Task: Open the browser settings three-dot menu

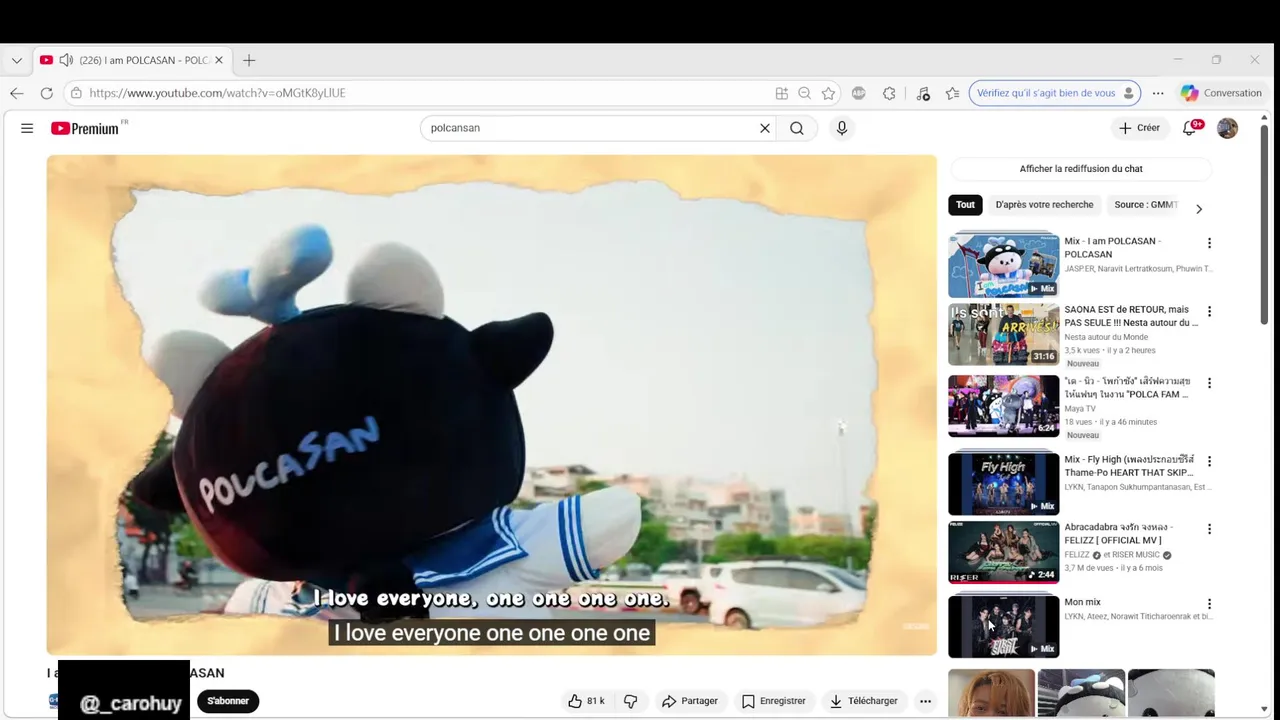Action: coord(1158,93)
